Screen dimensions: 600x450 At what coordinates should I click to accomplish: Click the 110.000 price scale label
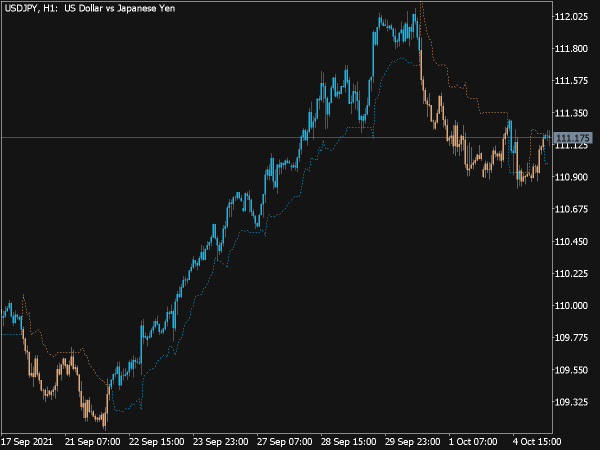click(x=571, y=306)
